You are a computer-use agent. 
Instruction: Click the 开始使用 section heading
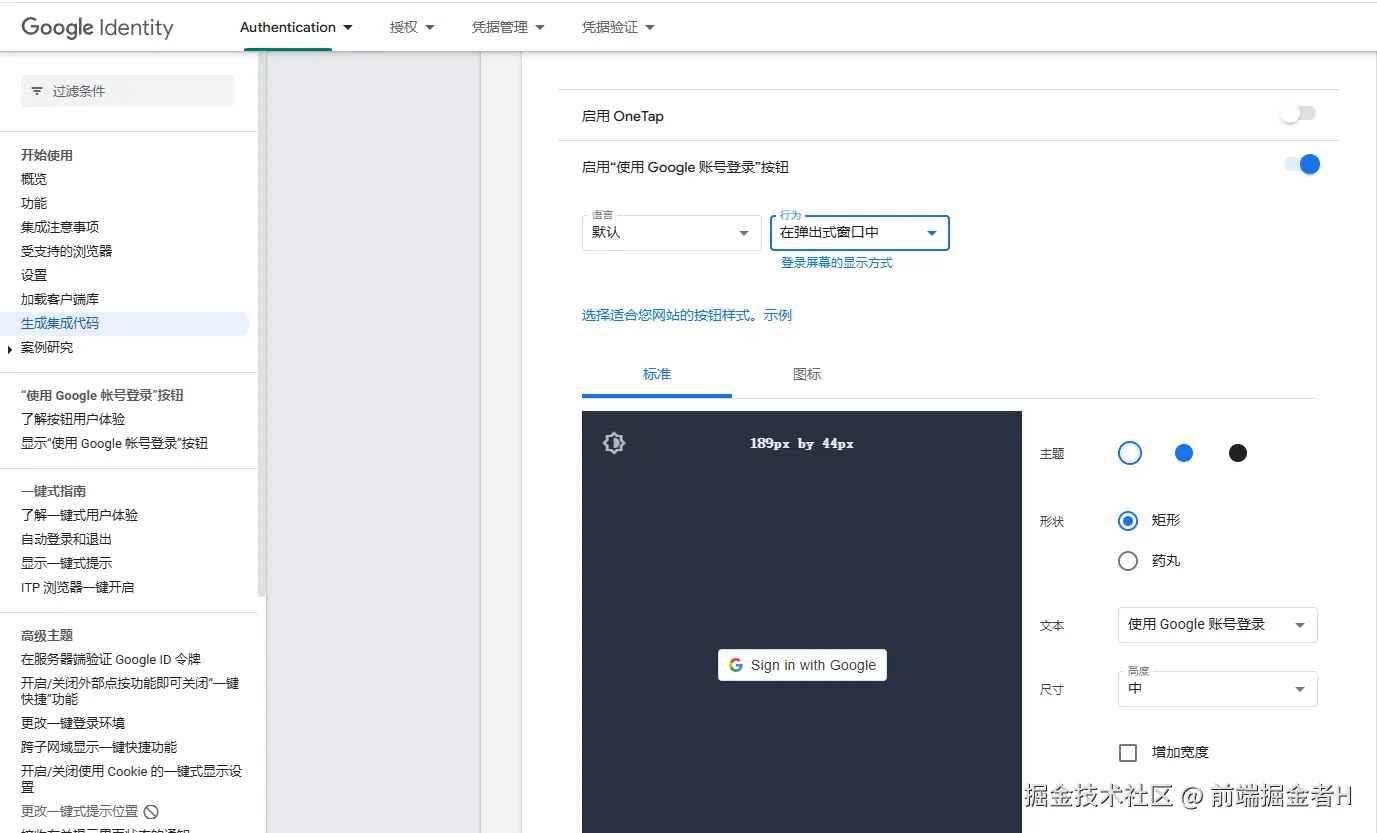pyautogui.click(x=47, y=155)
